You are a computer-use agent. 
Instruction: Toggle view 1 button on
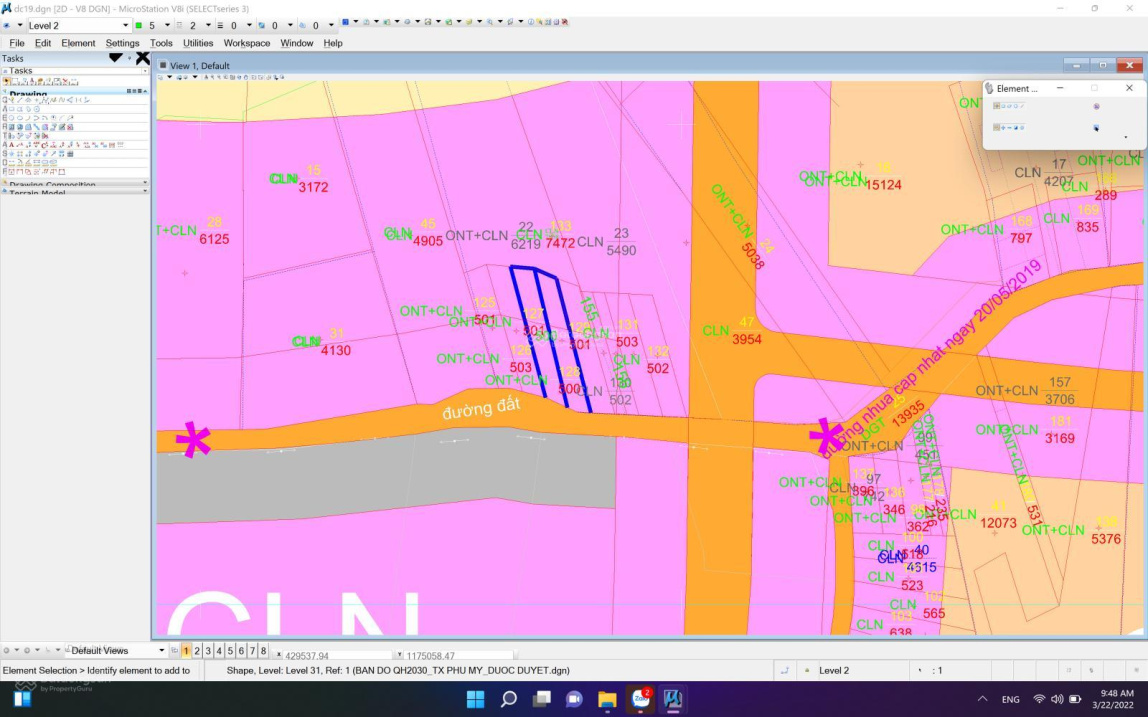tap(186, 650)
